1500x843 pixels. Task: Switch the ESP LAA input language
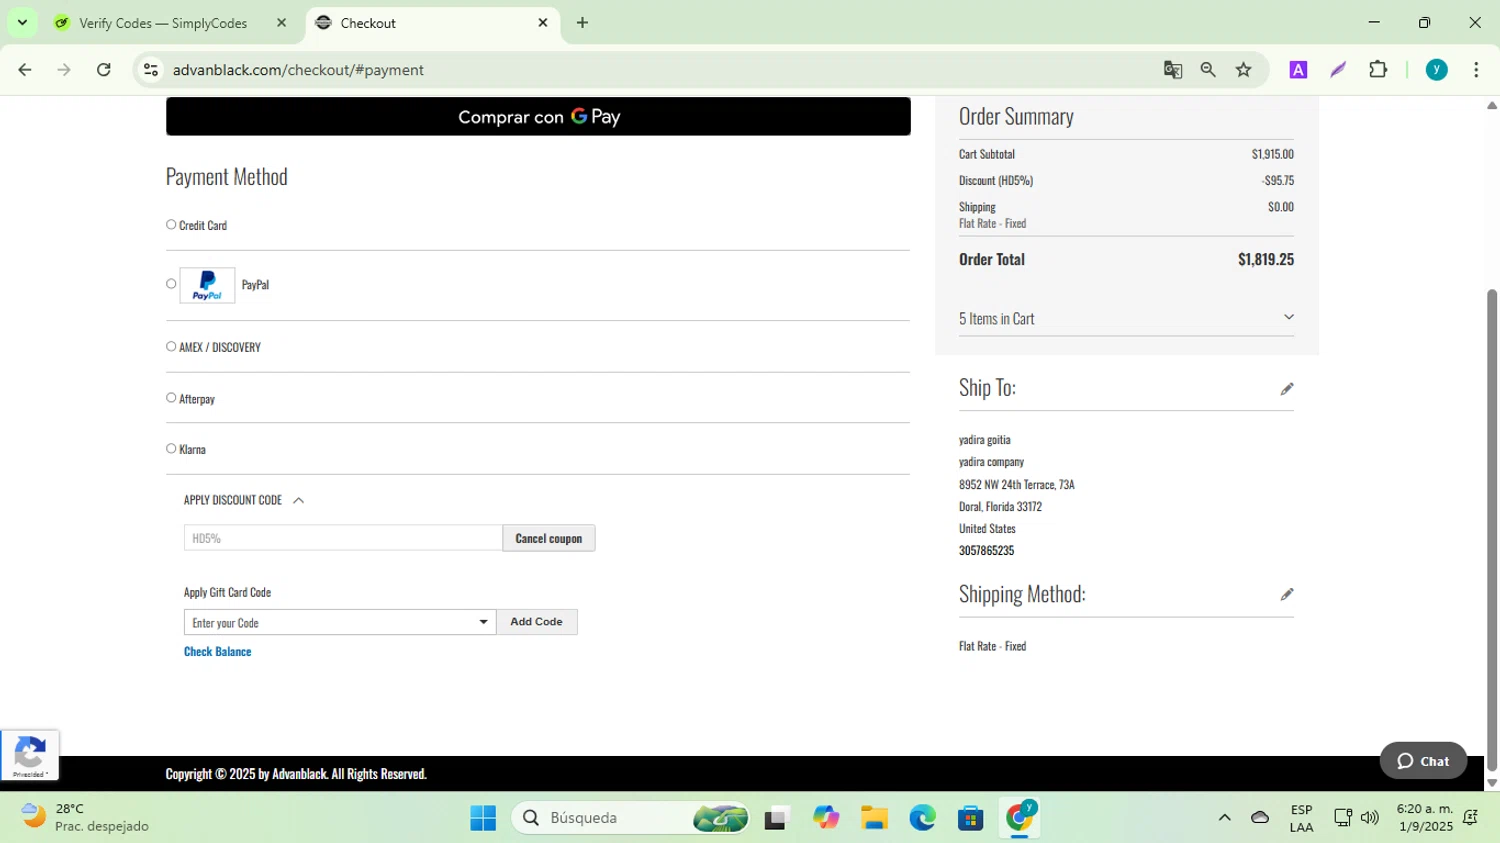coord(1301,818)
